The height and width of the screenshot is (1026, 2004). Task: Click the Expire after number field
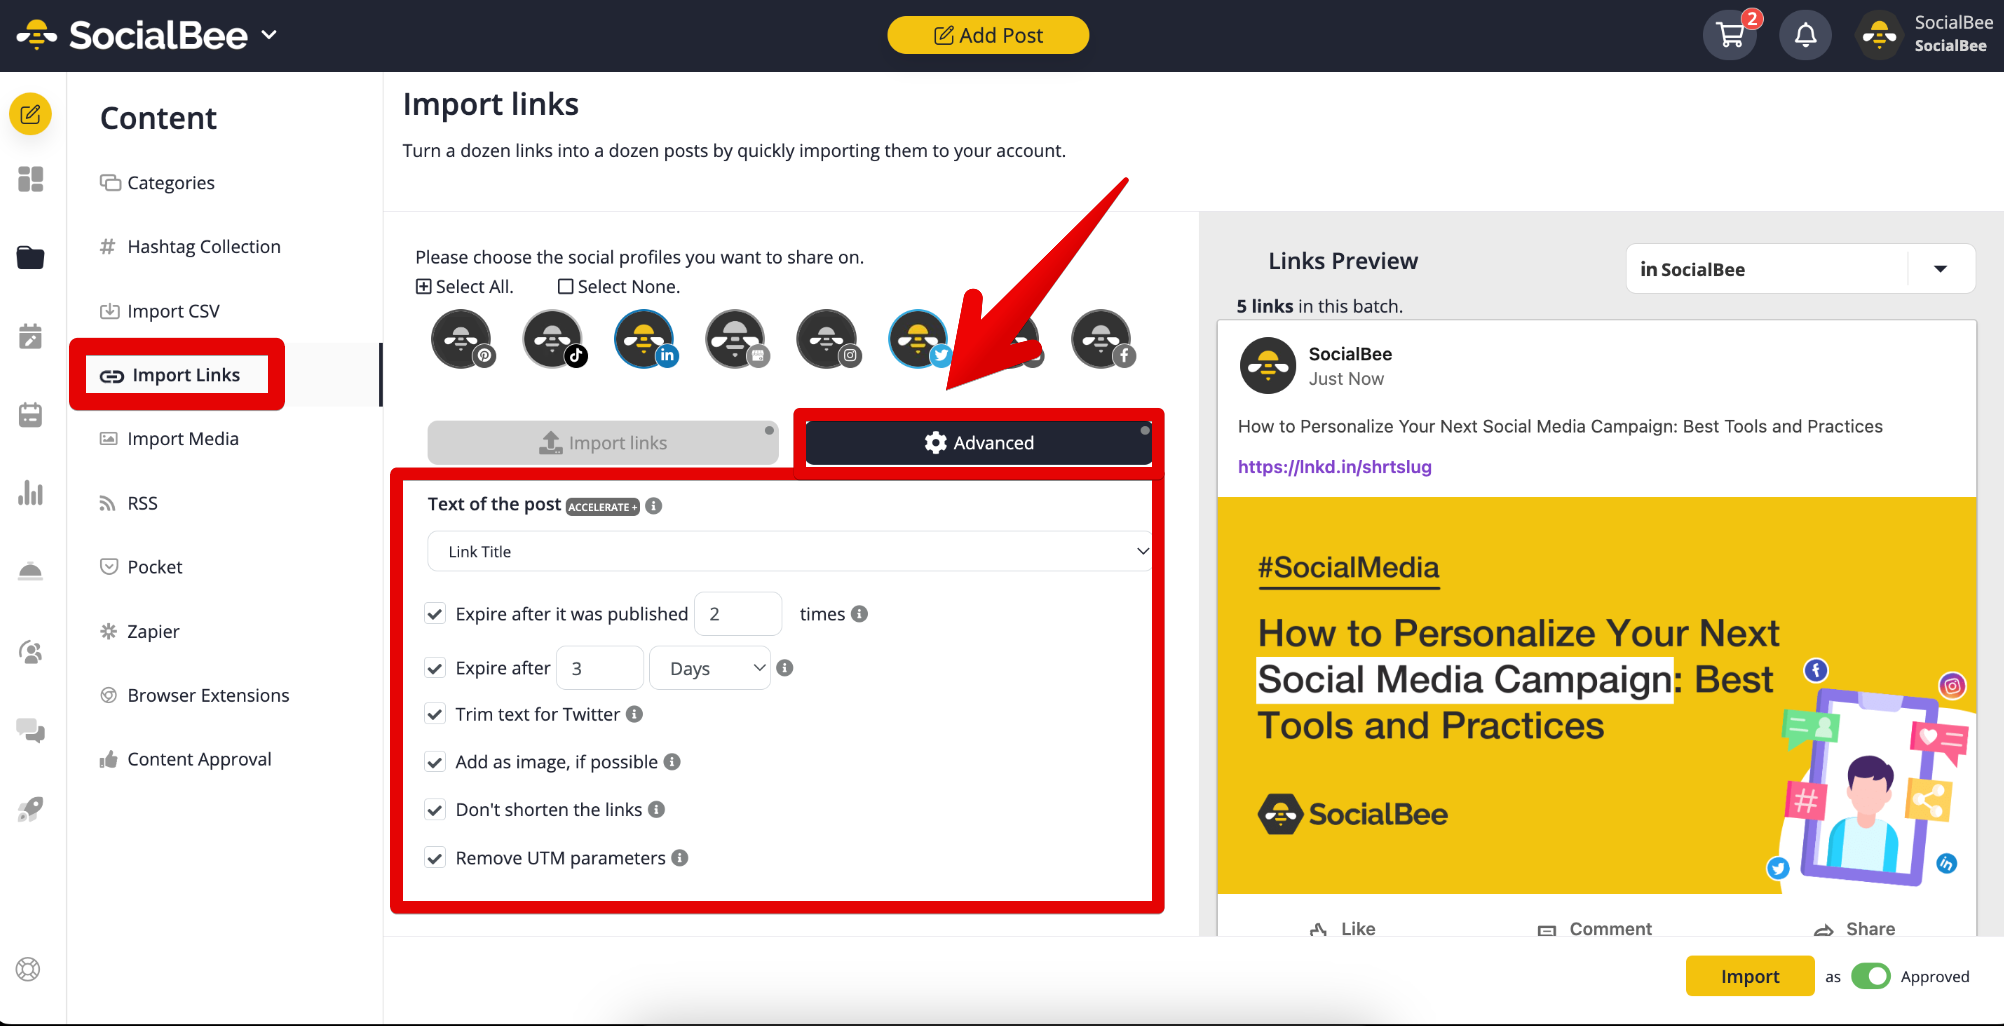(x=600, y=668)
